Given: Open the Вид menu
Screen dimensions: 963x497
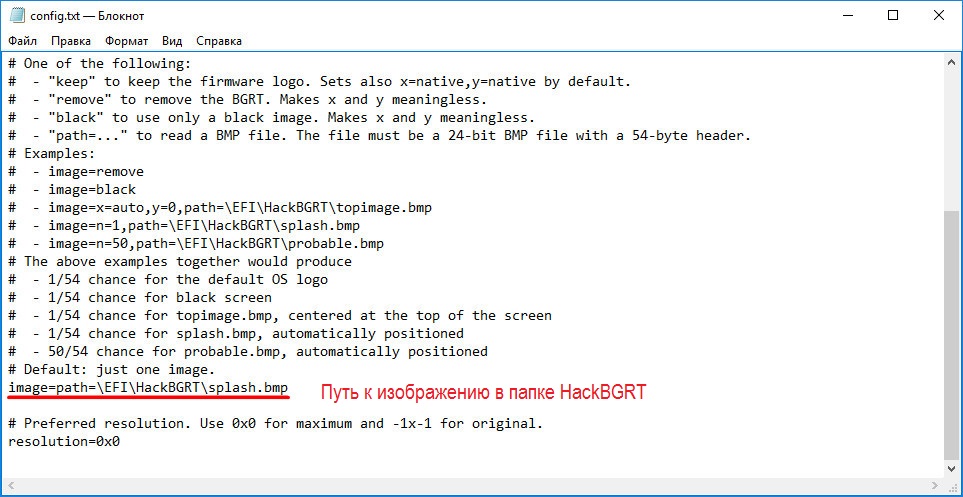Looking at the screenshot, I should [172, 41].
